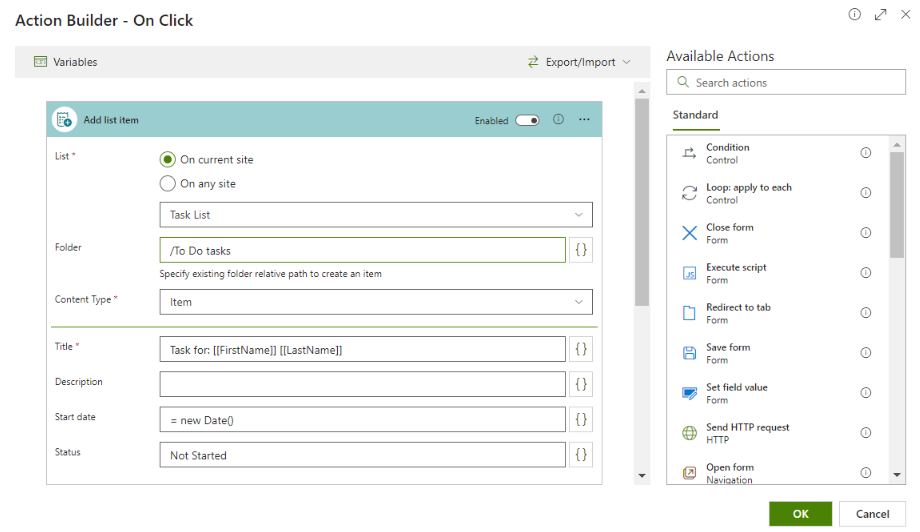Open the Variables panel icon
Viewport: 920px width, 532px height.
tap(40, 62)
